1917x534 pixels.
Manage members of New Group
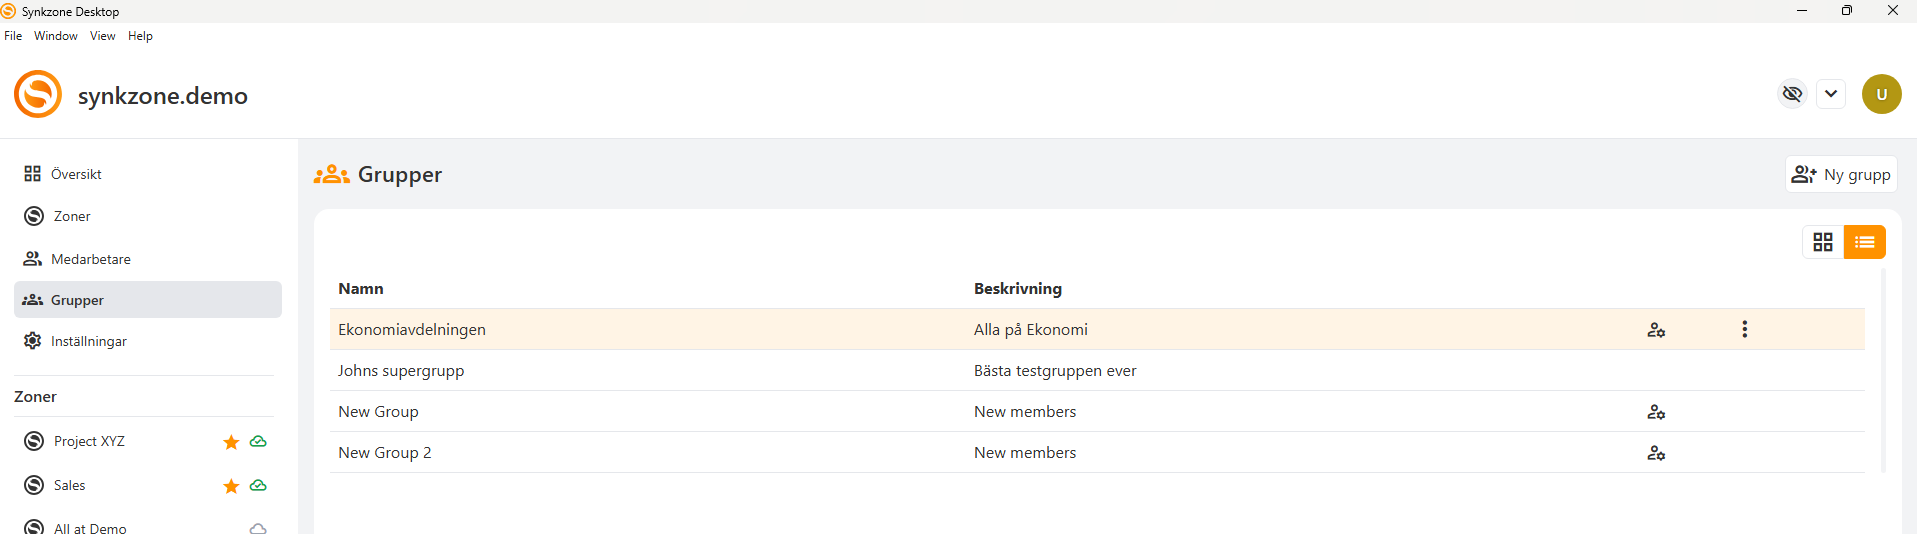point(1656,412)
